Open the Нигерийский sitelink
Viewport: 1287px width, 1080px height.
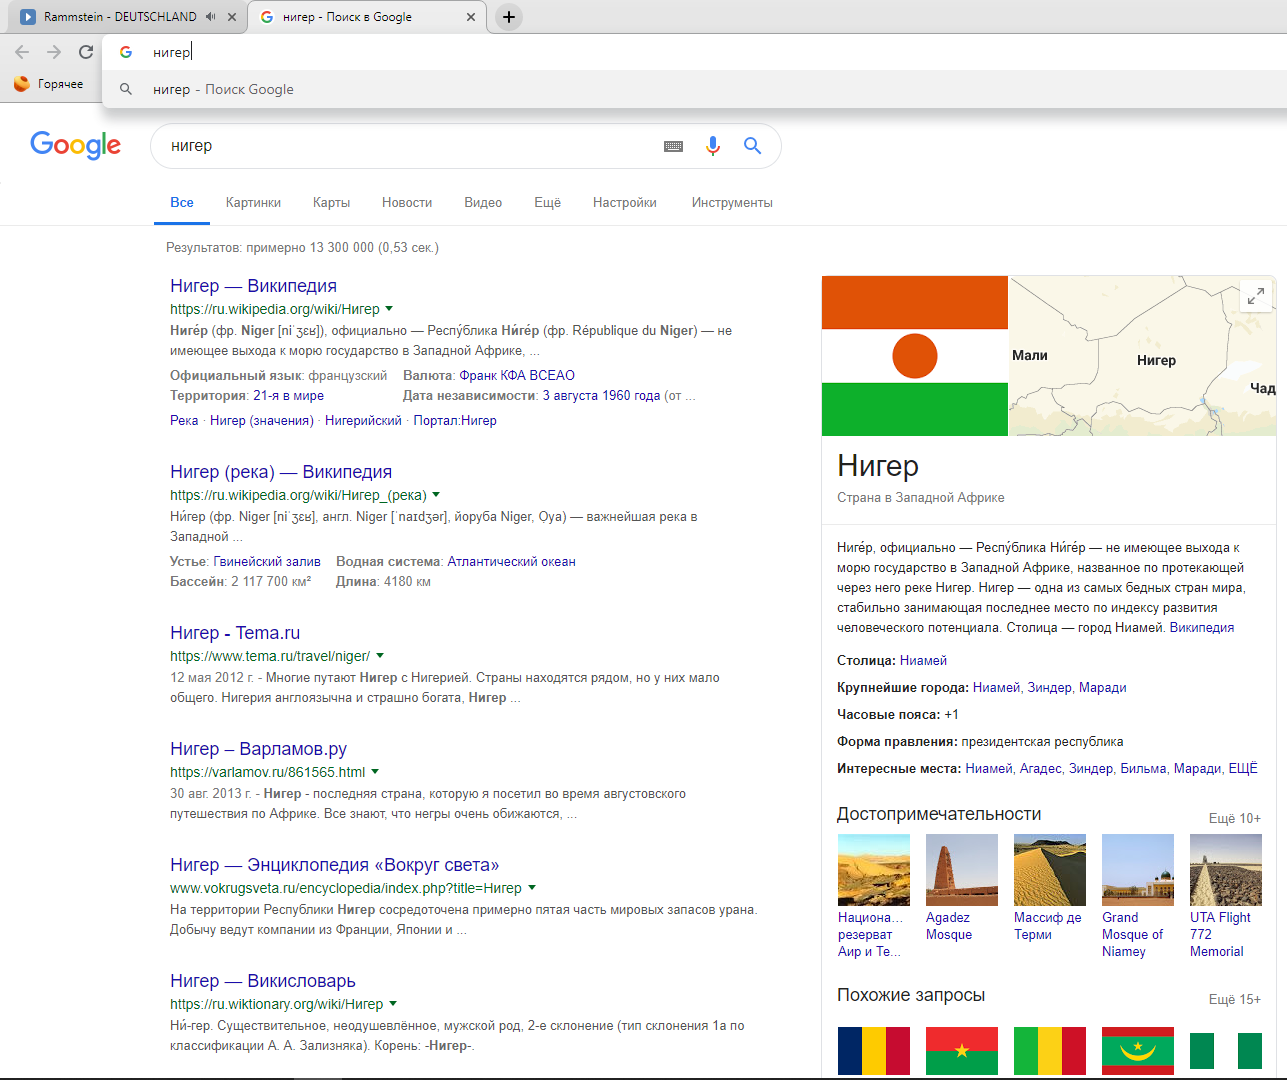tap(363, 420)
